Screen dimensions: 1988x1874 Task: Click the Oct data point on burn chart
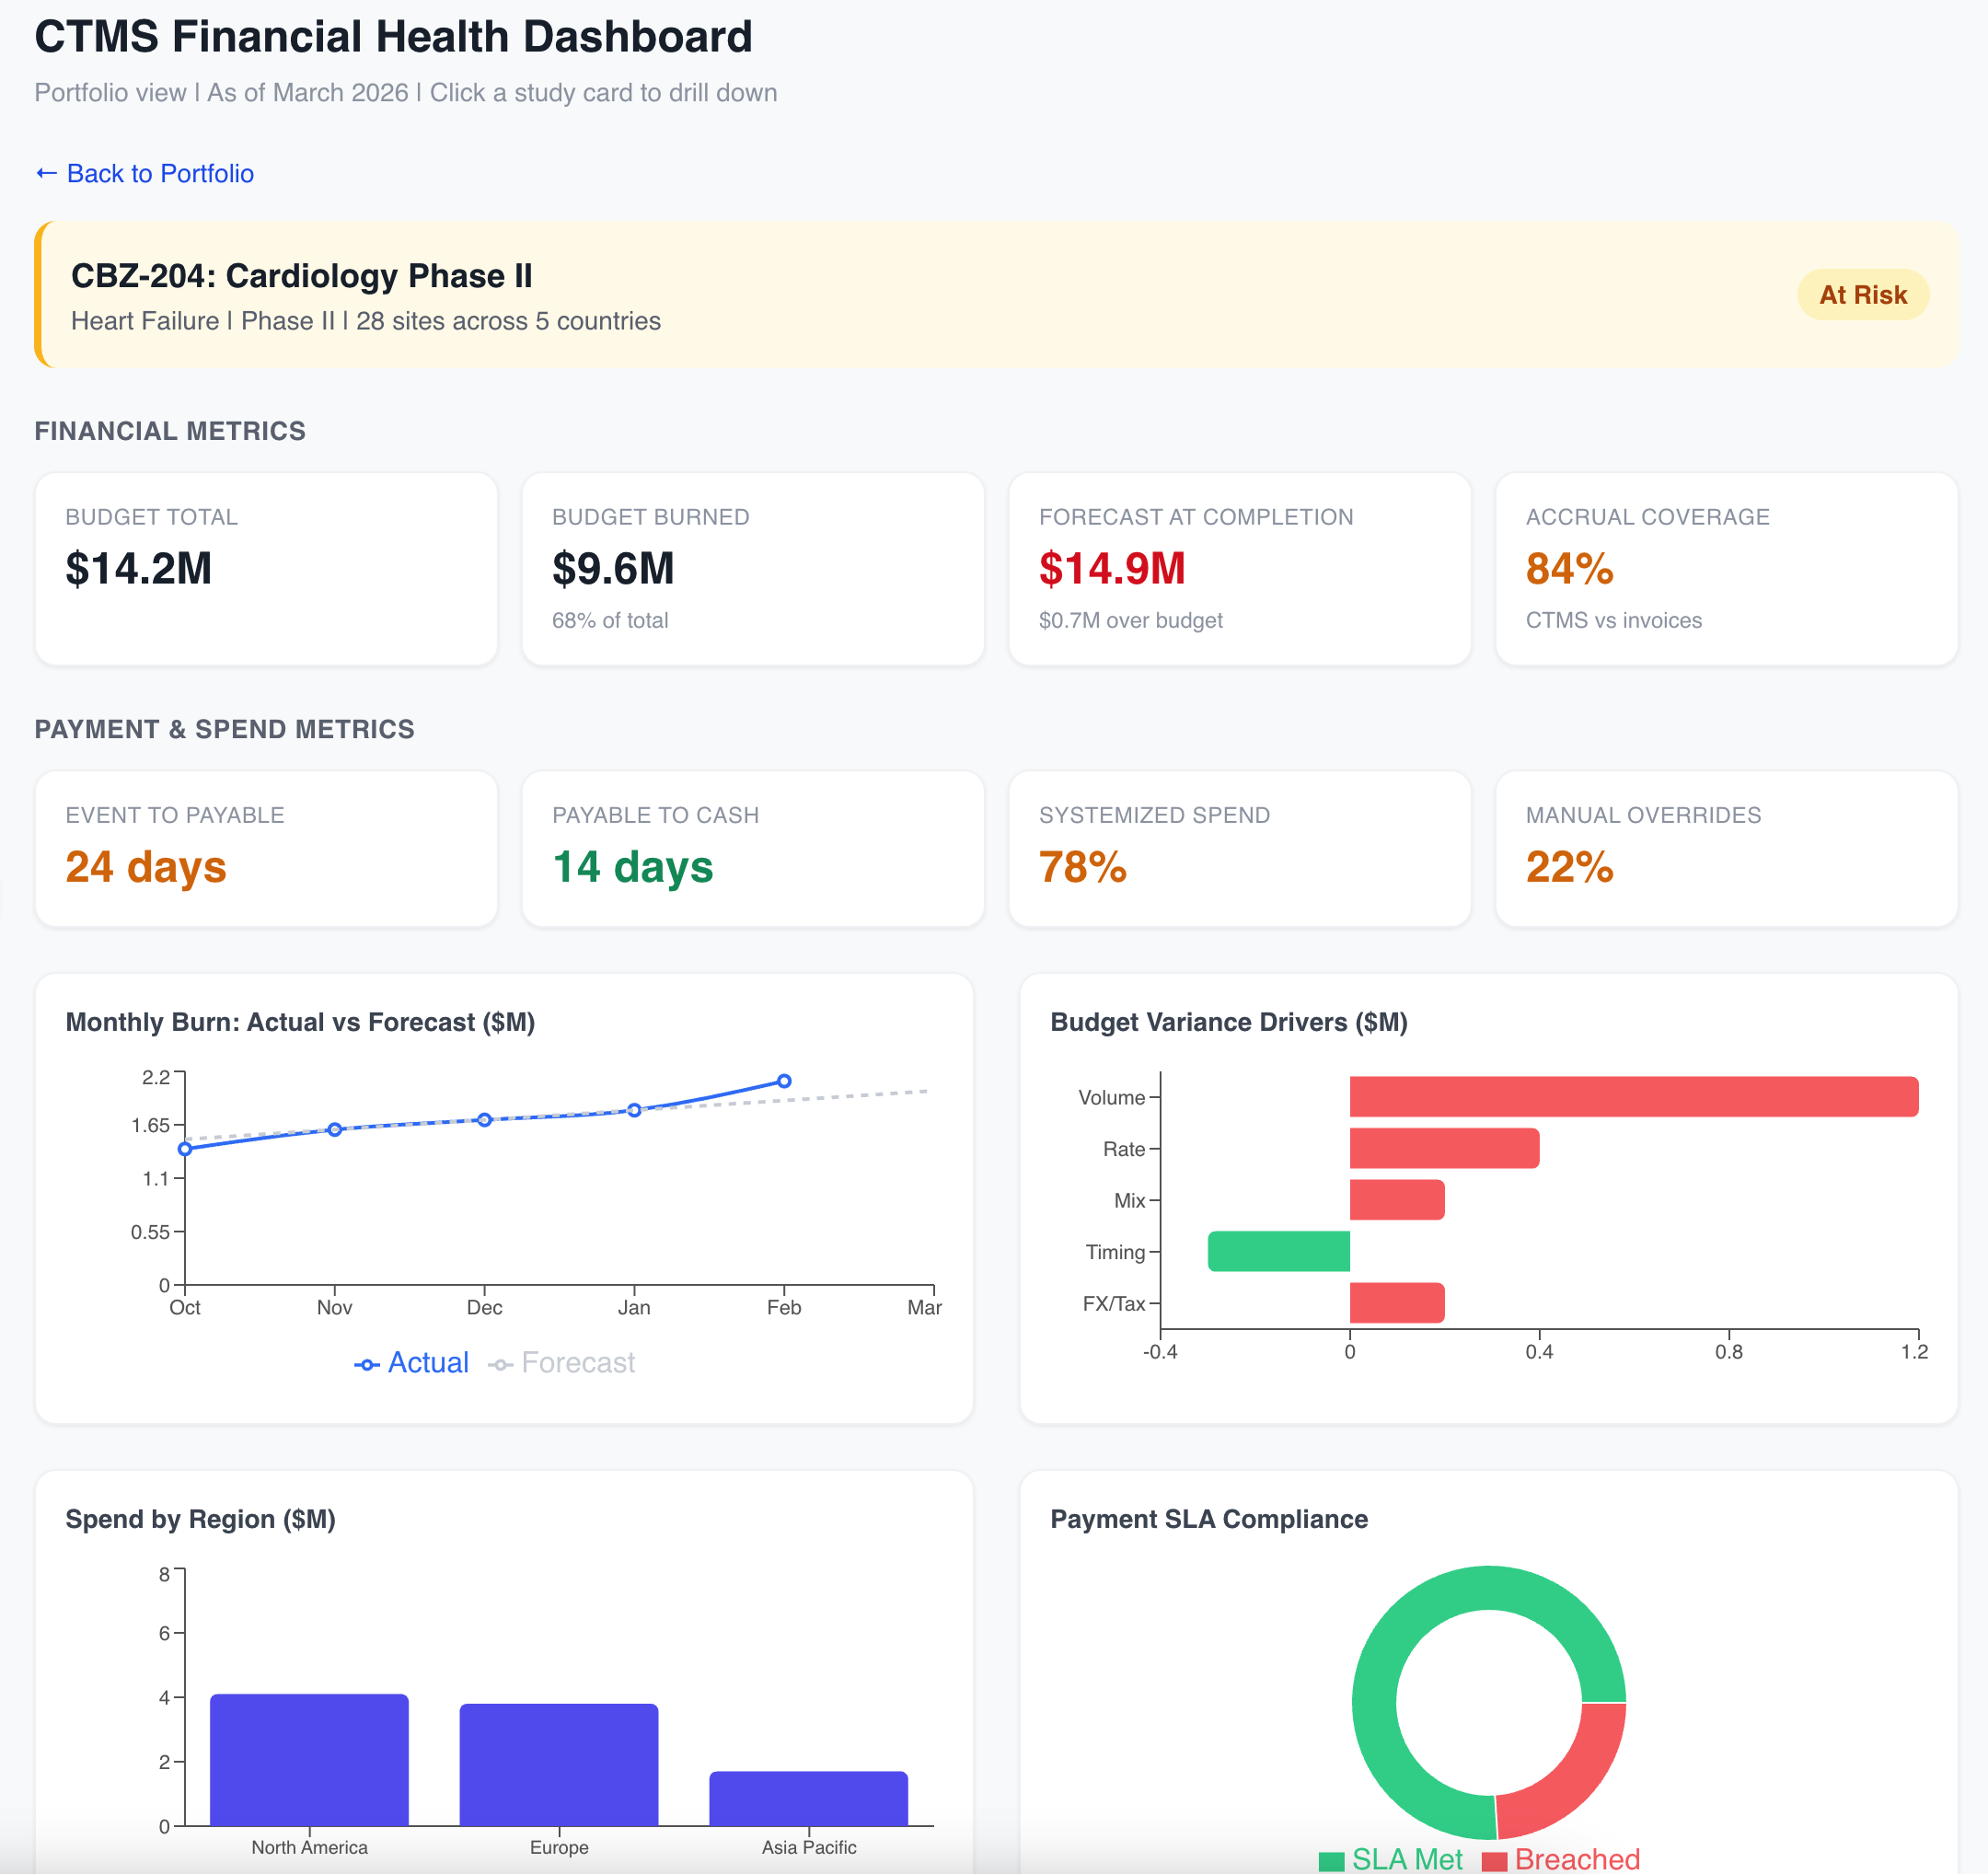coord(185,1149)
